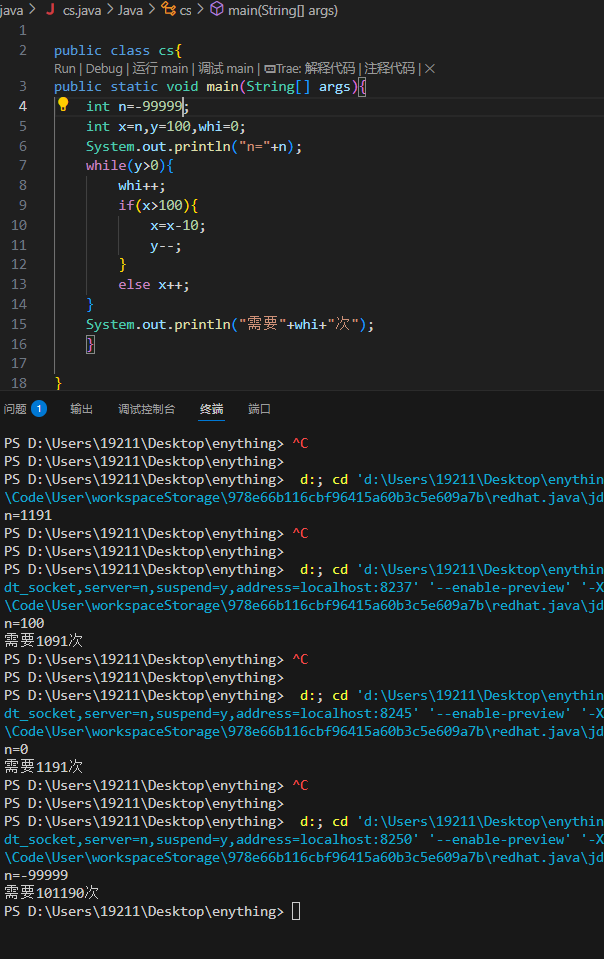Click Trae: 解释代码 code lens
The image size is (604, 959).
(x=309, y=68)
